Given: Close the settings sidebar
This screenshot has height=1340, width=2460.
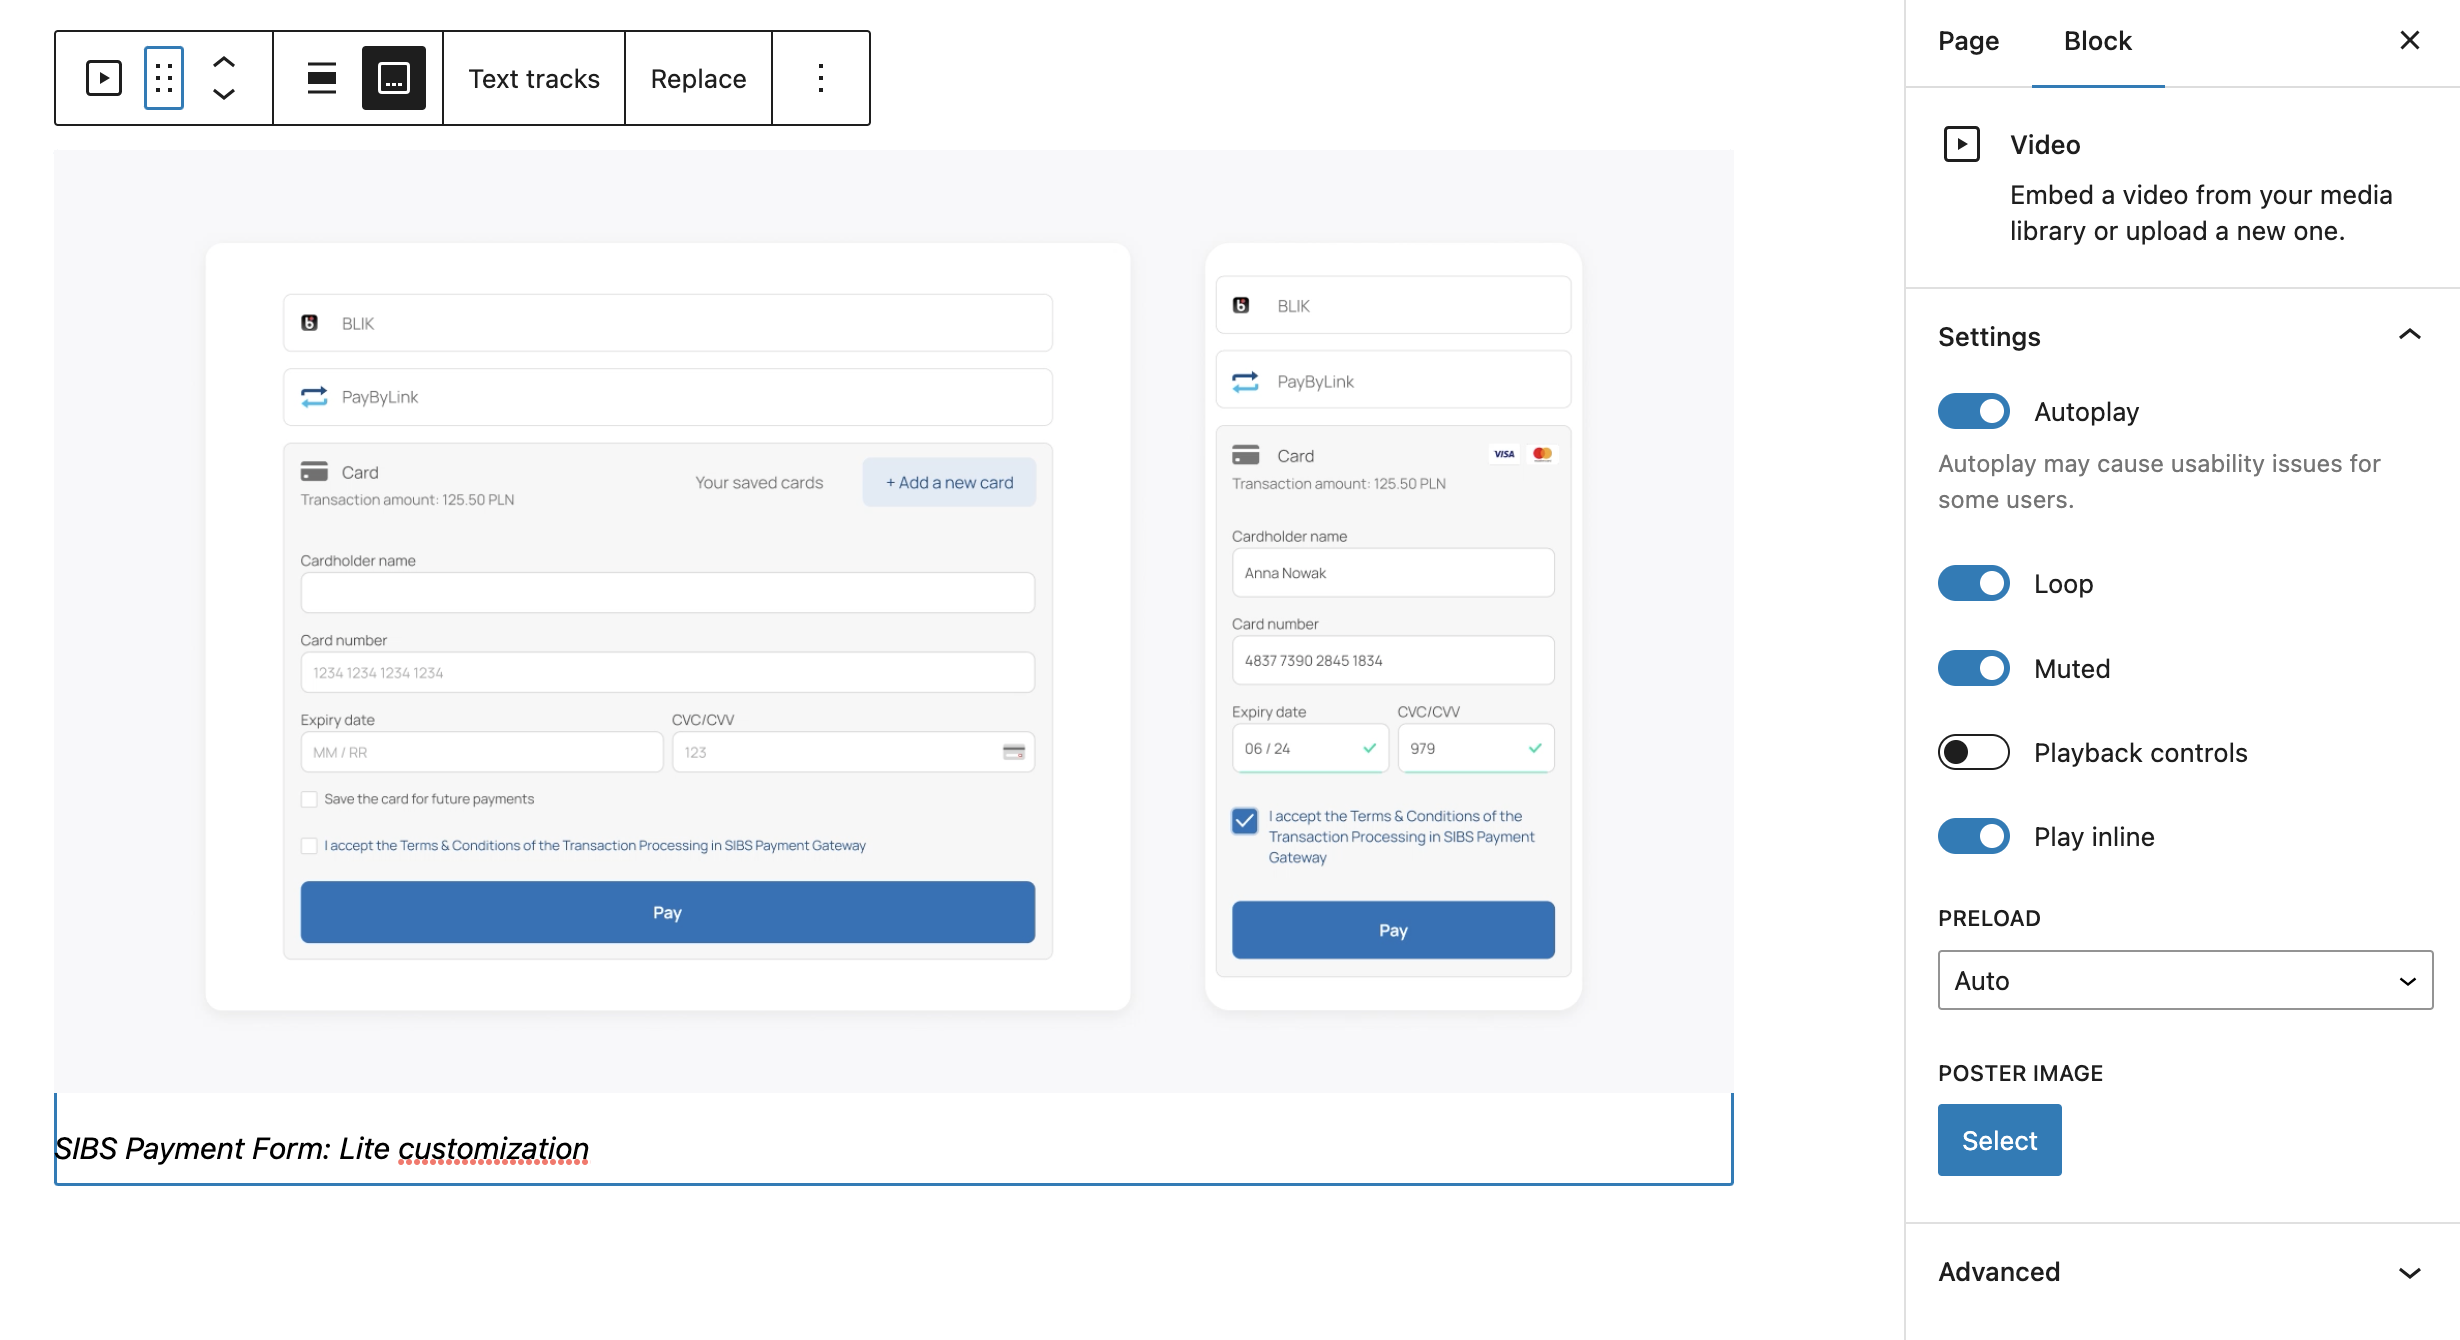Looking at the screenshot, I should click(2410, 40).
